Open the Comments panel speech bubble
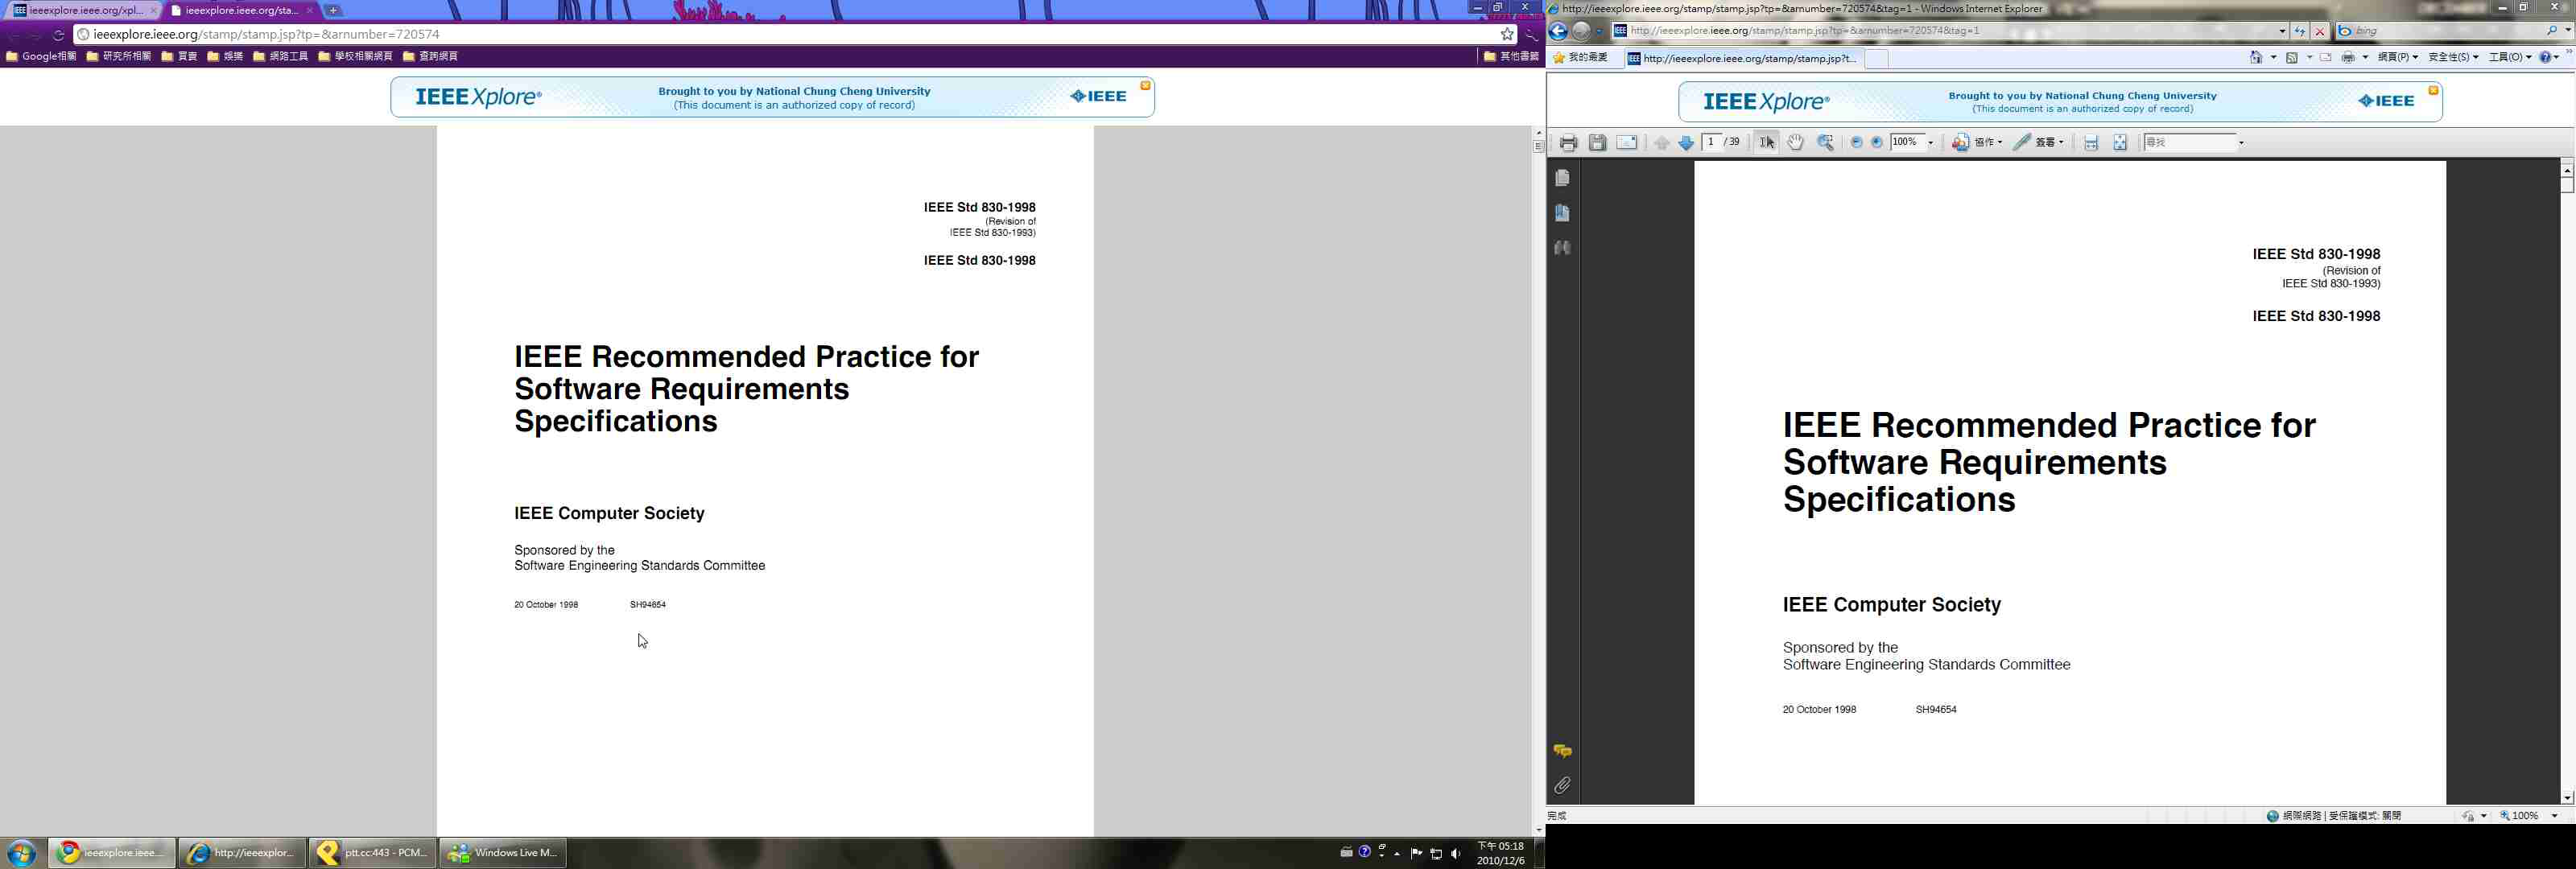Image resolution: width=2576 pixels, height=869 pixels. tap(1562, 751)
